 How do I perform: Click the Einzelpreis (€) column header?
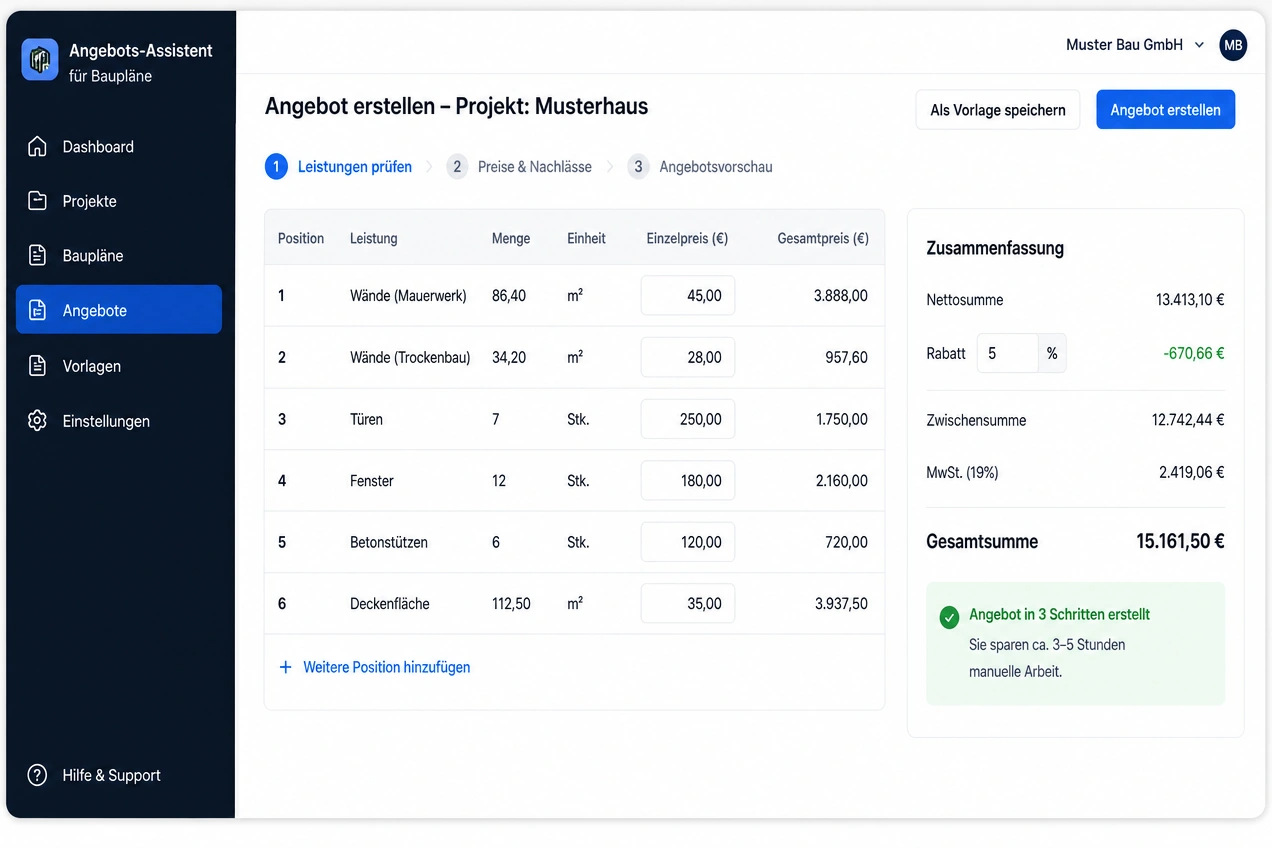coord(687,239)
